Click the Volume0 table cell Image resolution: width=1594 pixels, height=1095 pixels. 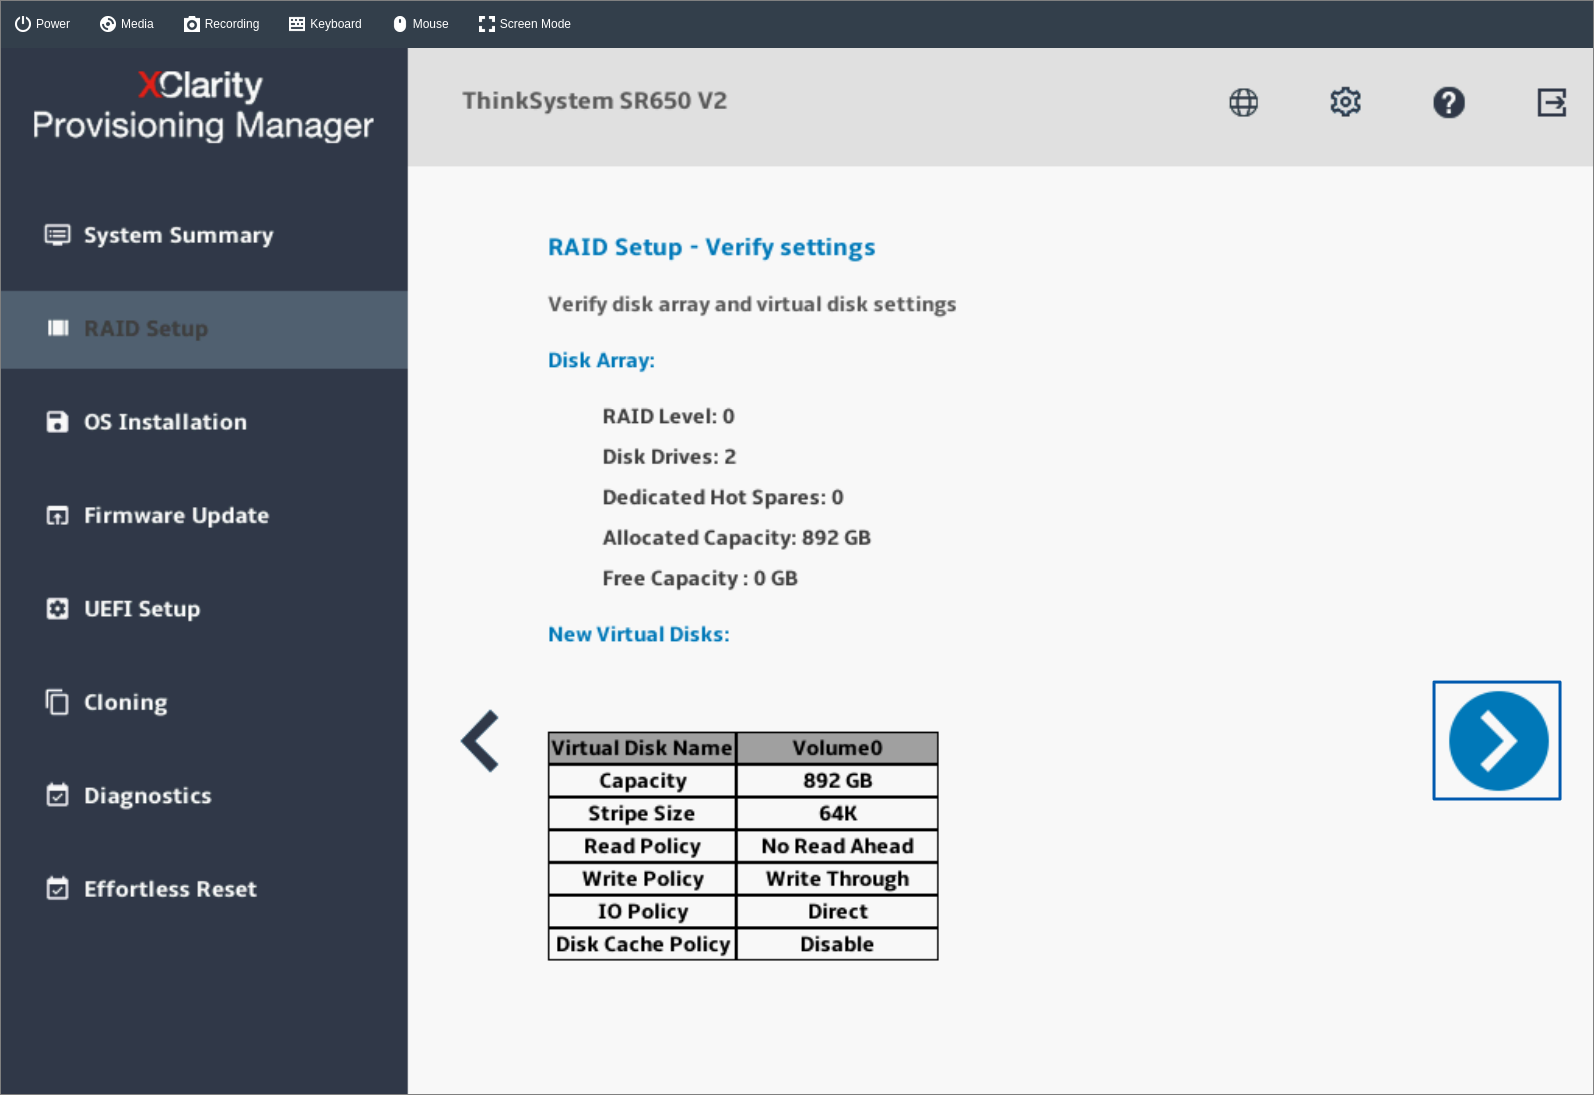837,748
